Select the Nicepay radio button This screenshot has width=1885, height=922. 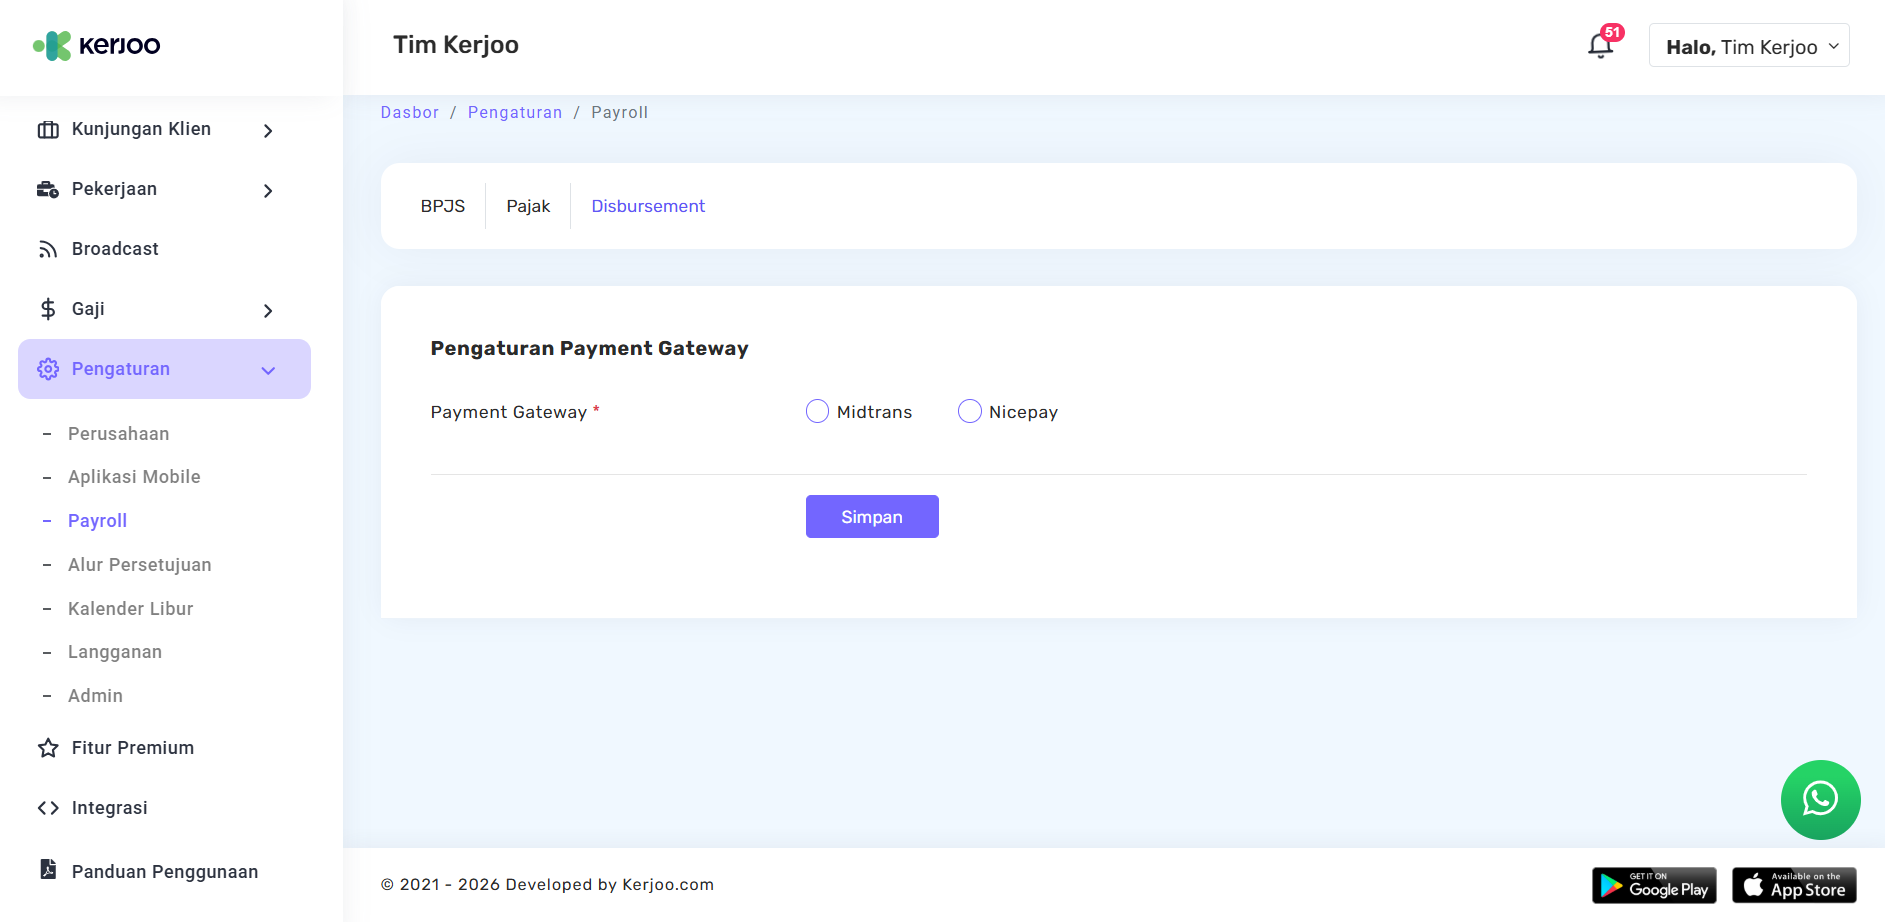coord(969,412)
